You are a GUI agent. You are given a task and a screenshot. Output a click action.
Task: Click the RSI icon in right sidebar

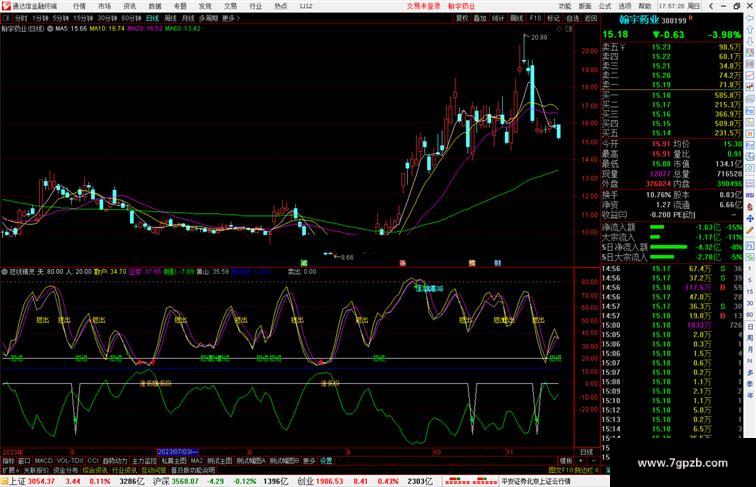click(x=750, y=195)
